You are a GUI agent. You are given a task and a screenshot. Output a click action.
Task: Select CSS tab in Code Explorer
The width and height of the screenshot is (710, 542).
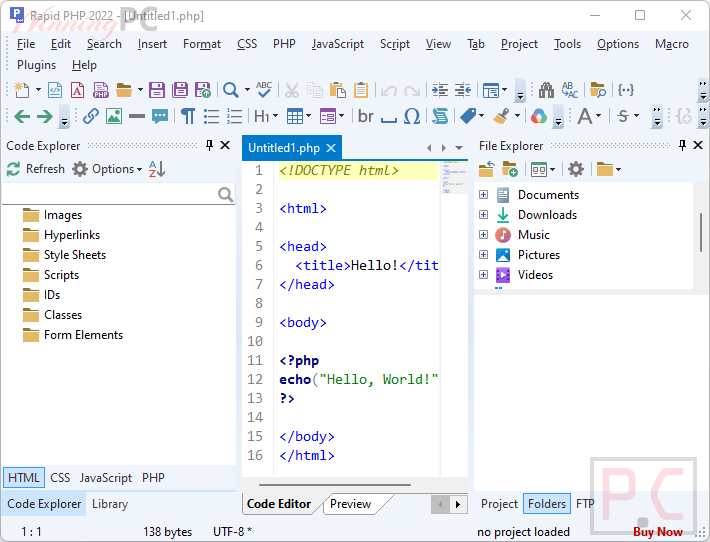(60, 478)
